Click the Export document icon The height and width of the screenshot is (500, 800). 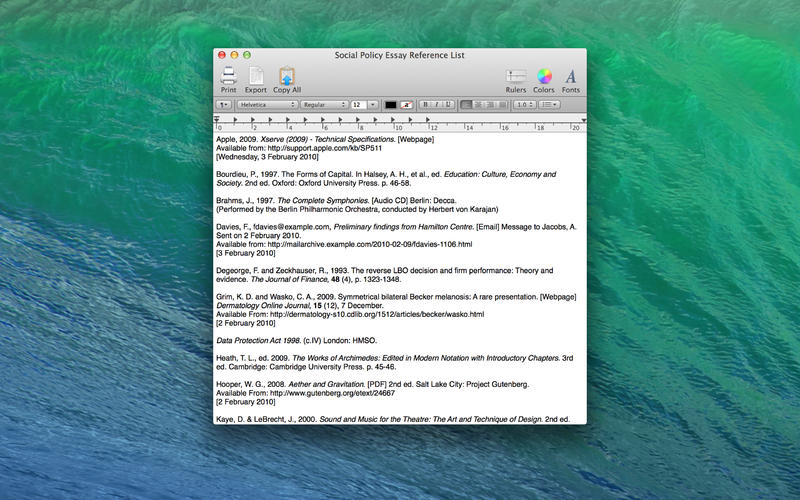256,76
